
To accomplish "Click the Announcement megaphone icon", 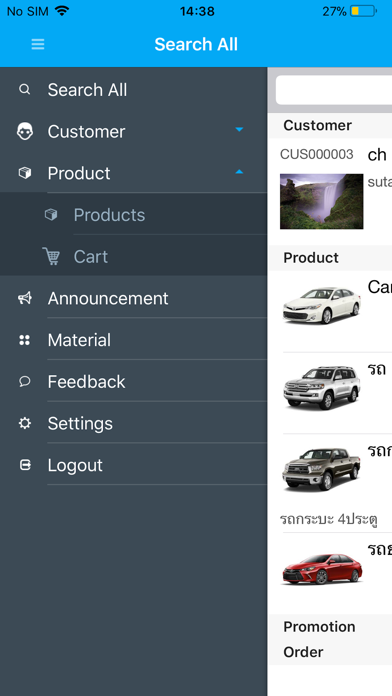I will (25, 298).
